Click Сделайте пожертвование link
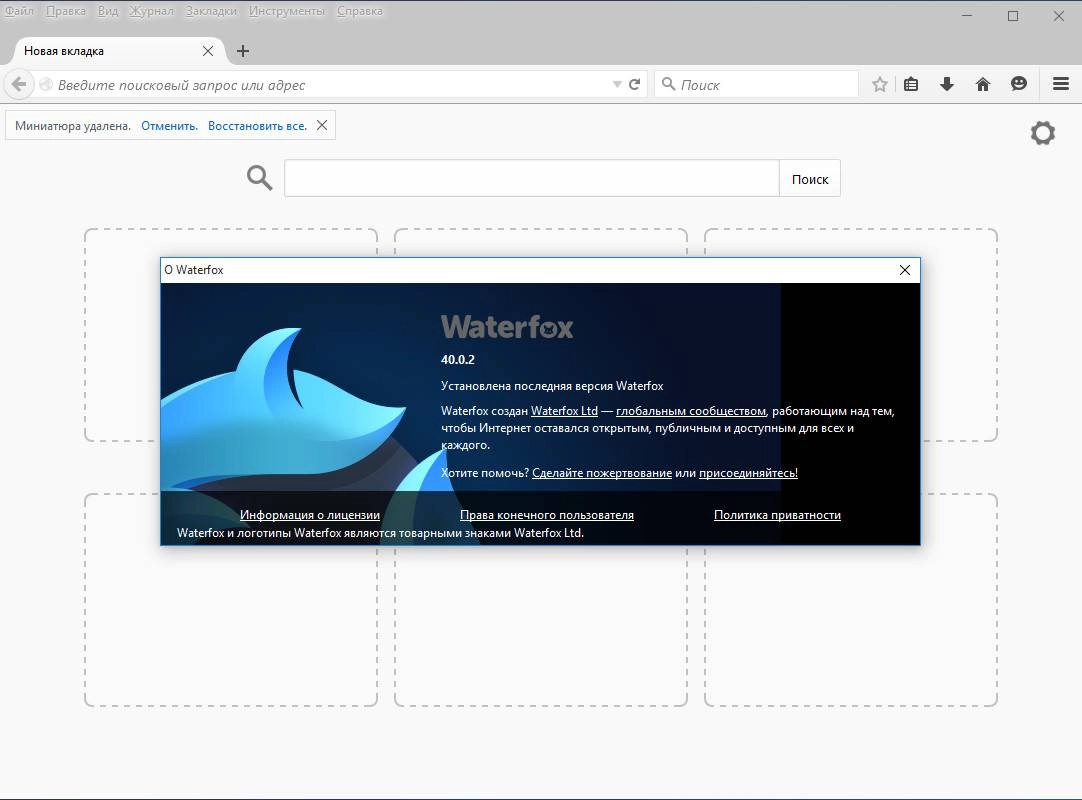1082x800 pixels. [602, 473]
